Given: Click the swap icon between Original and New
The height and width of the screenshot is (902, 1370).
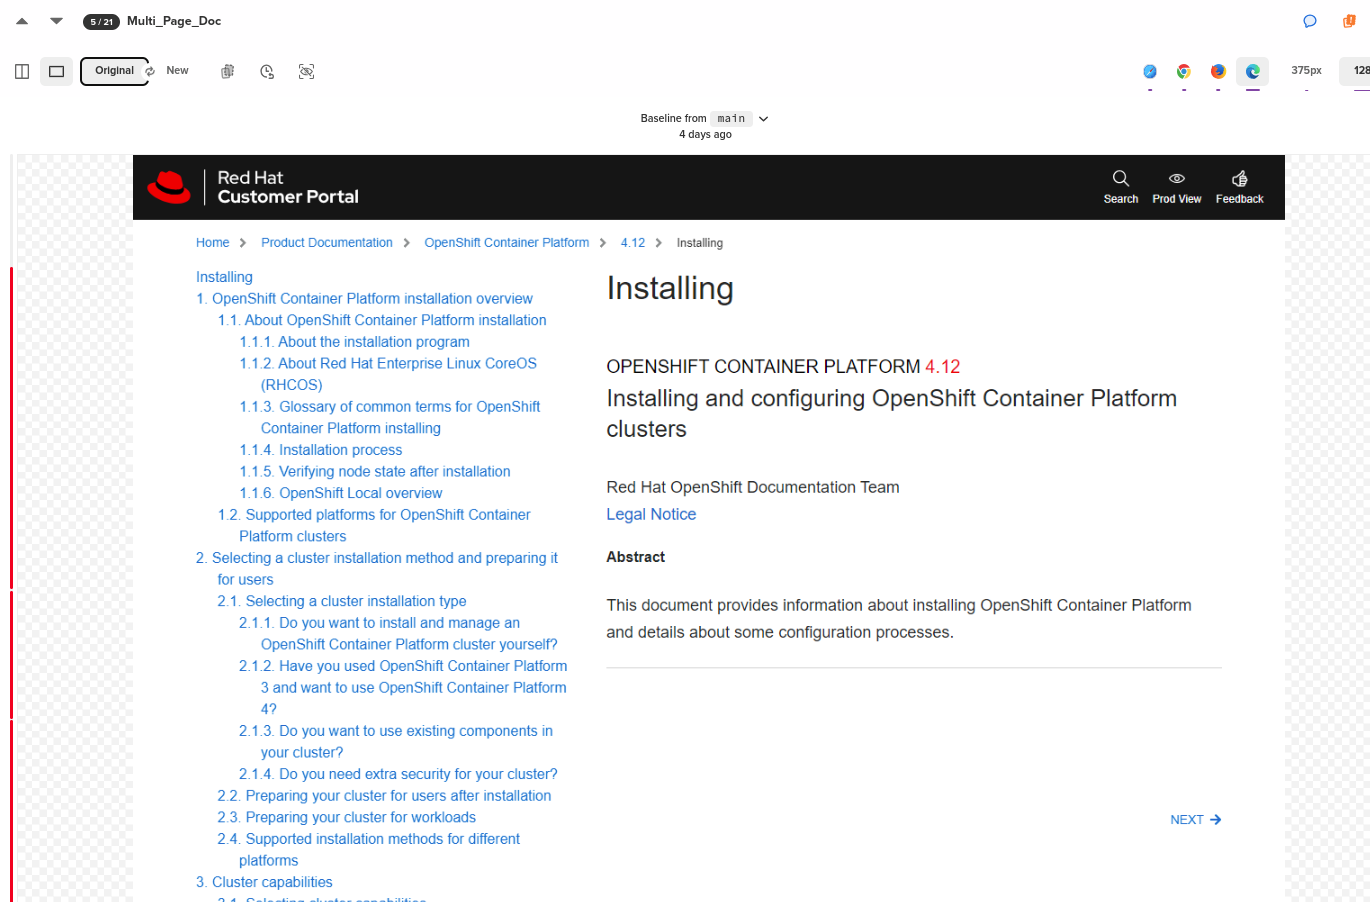Looking at the screenshot, I should (x=150, y=71).
